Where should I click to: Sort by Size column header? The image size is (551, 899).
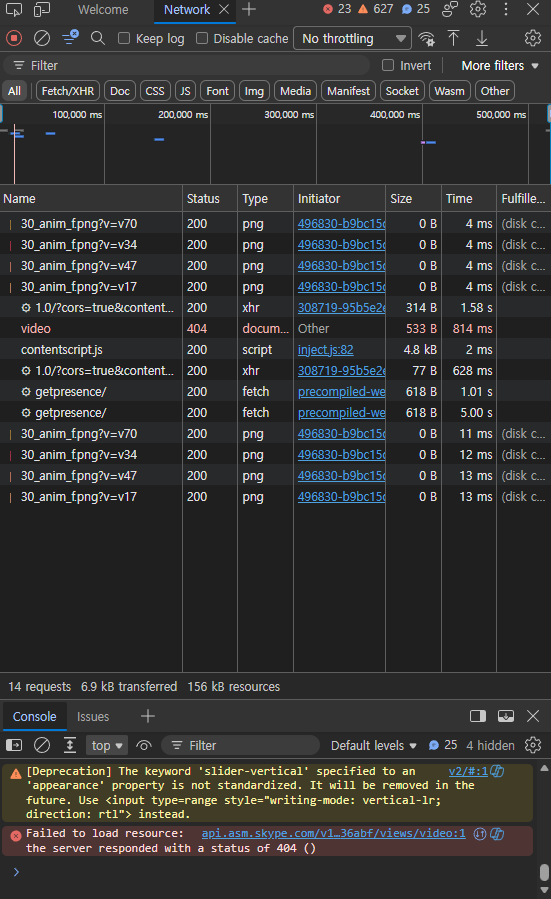pyautogui.click(x=413, y=198)
